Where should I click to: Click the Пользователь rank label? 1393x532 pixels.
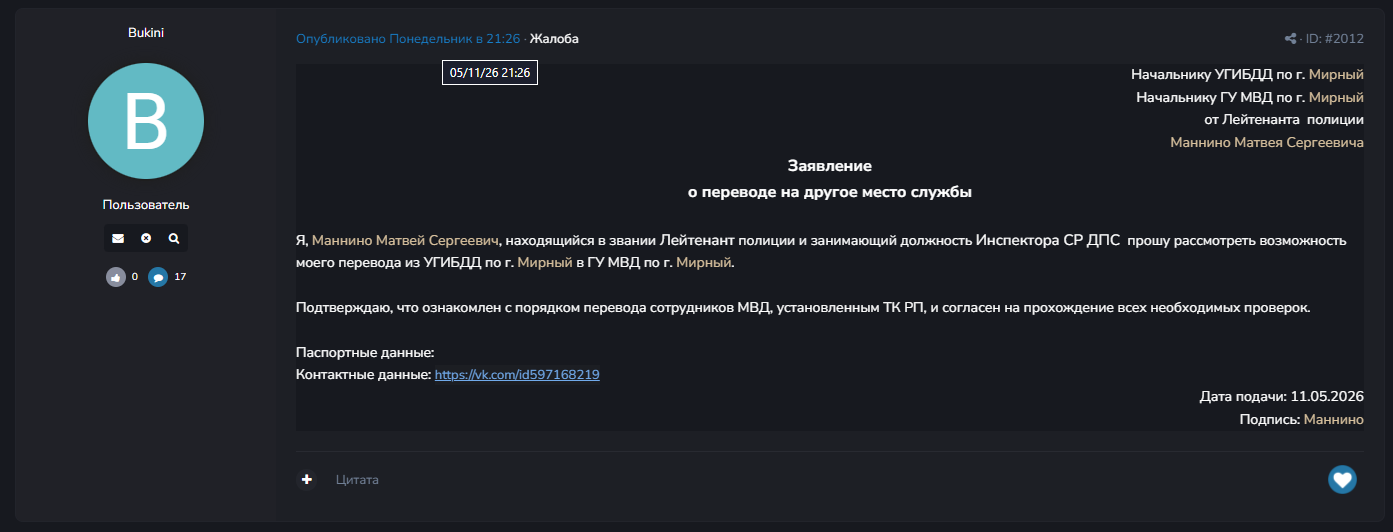146,205
